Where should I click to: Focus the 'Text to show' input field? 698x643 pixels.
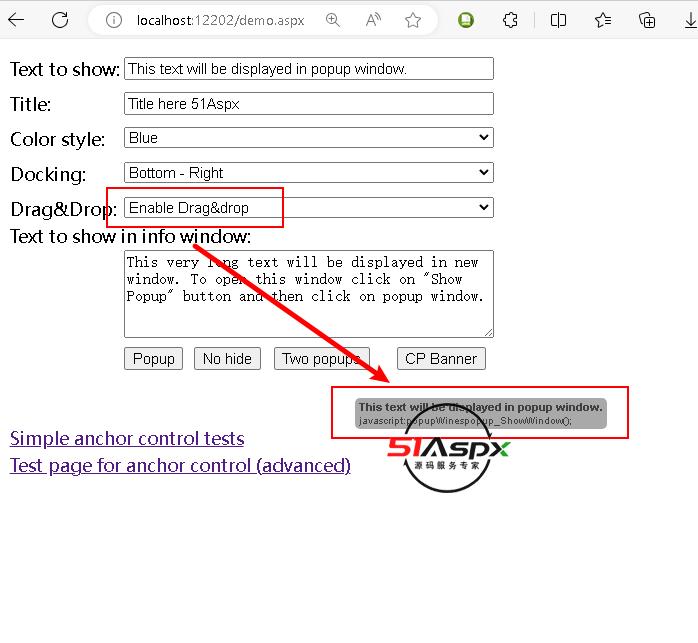[308, 69]
